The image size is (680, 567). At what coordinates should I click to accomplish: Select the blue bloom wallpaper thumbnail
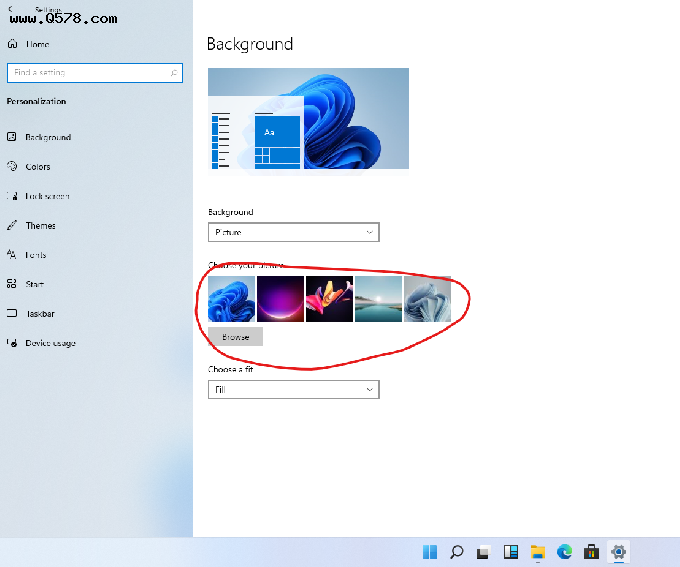tap(232, 299)
